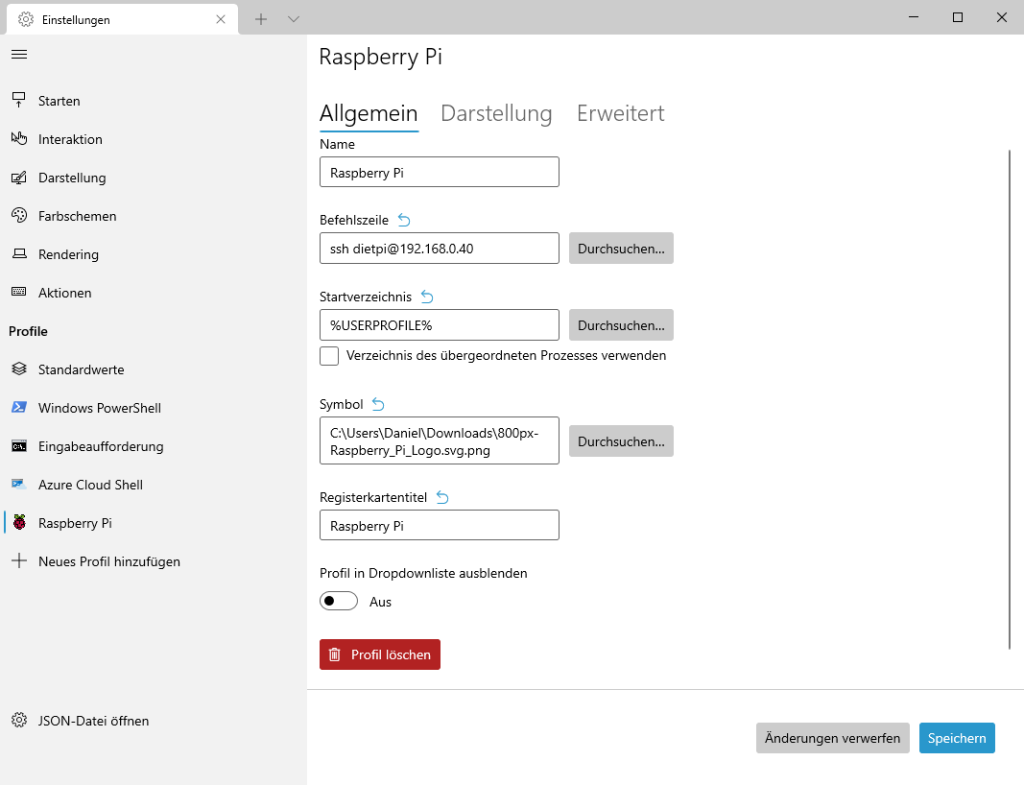Reset the Symbol value to default
The height and width of the screenshot is (785, 1024).
(378, 404)
